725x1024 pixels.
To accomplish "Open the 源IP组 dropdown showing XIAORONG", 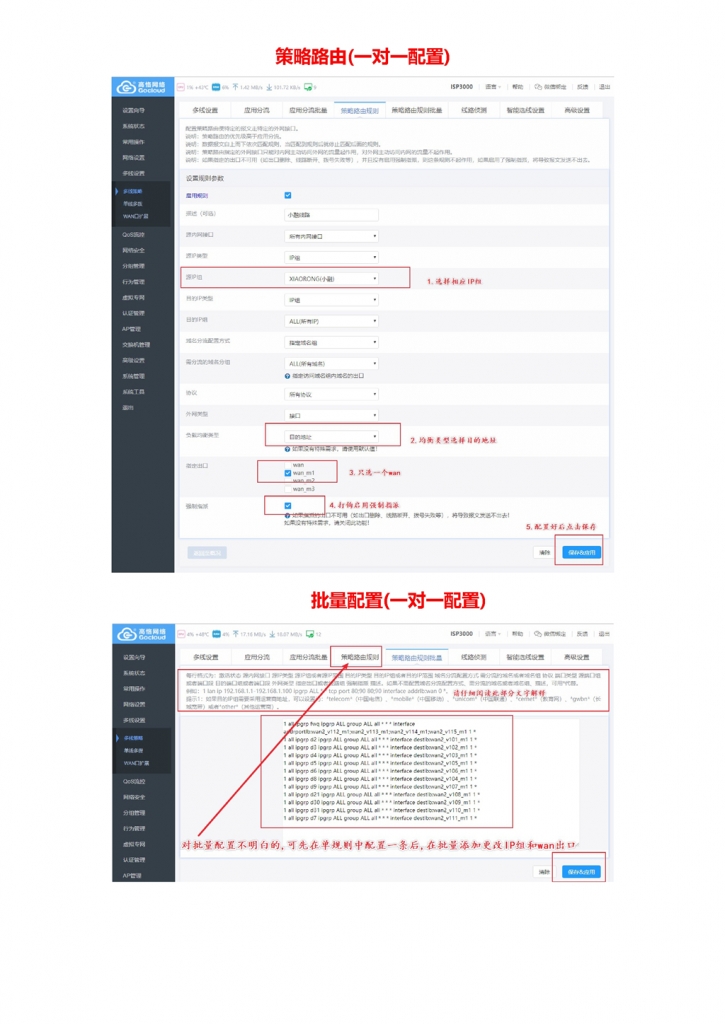I will click(331, 279).
